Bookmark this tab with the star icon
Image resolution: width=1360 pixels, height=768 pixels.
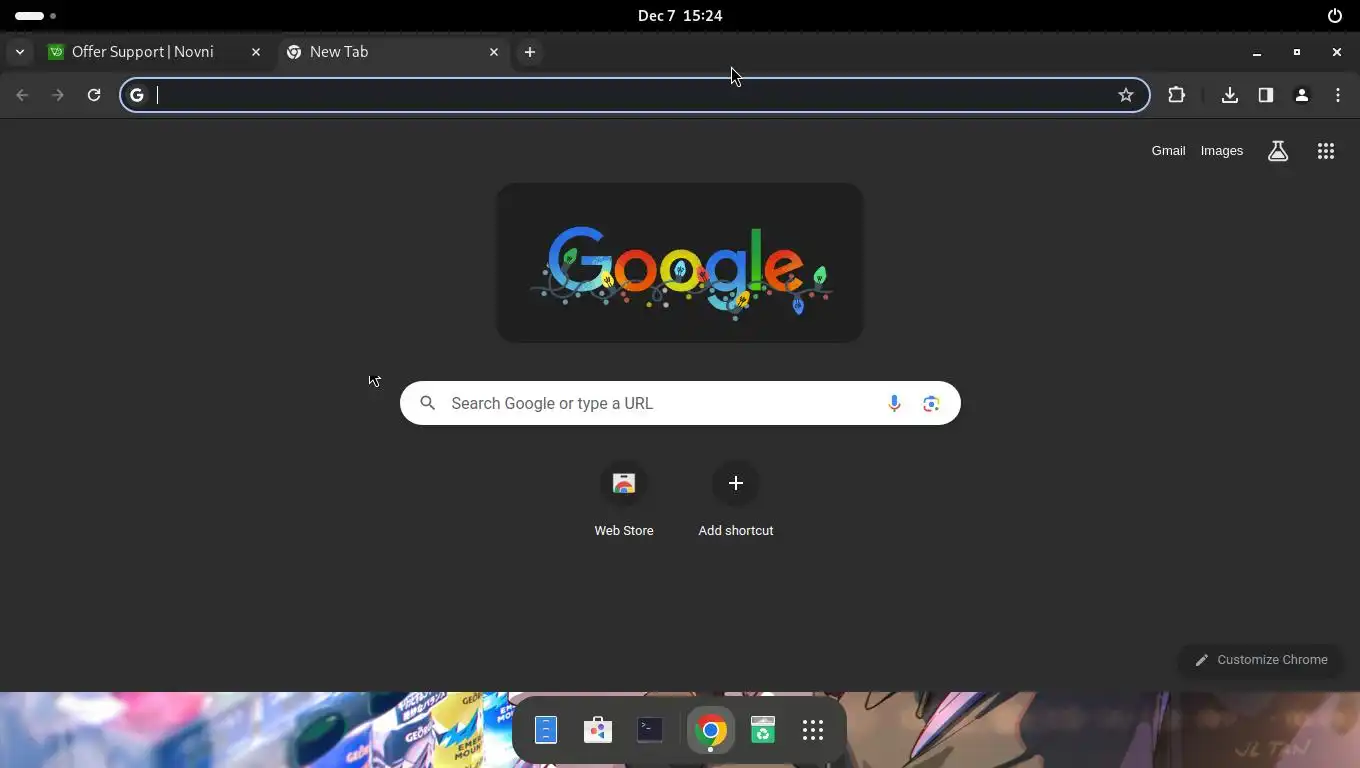click(1126, 95)
